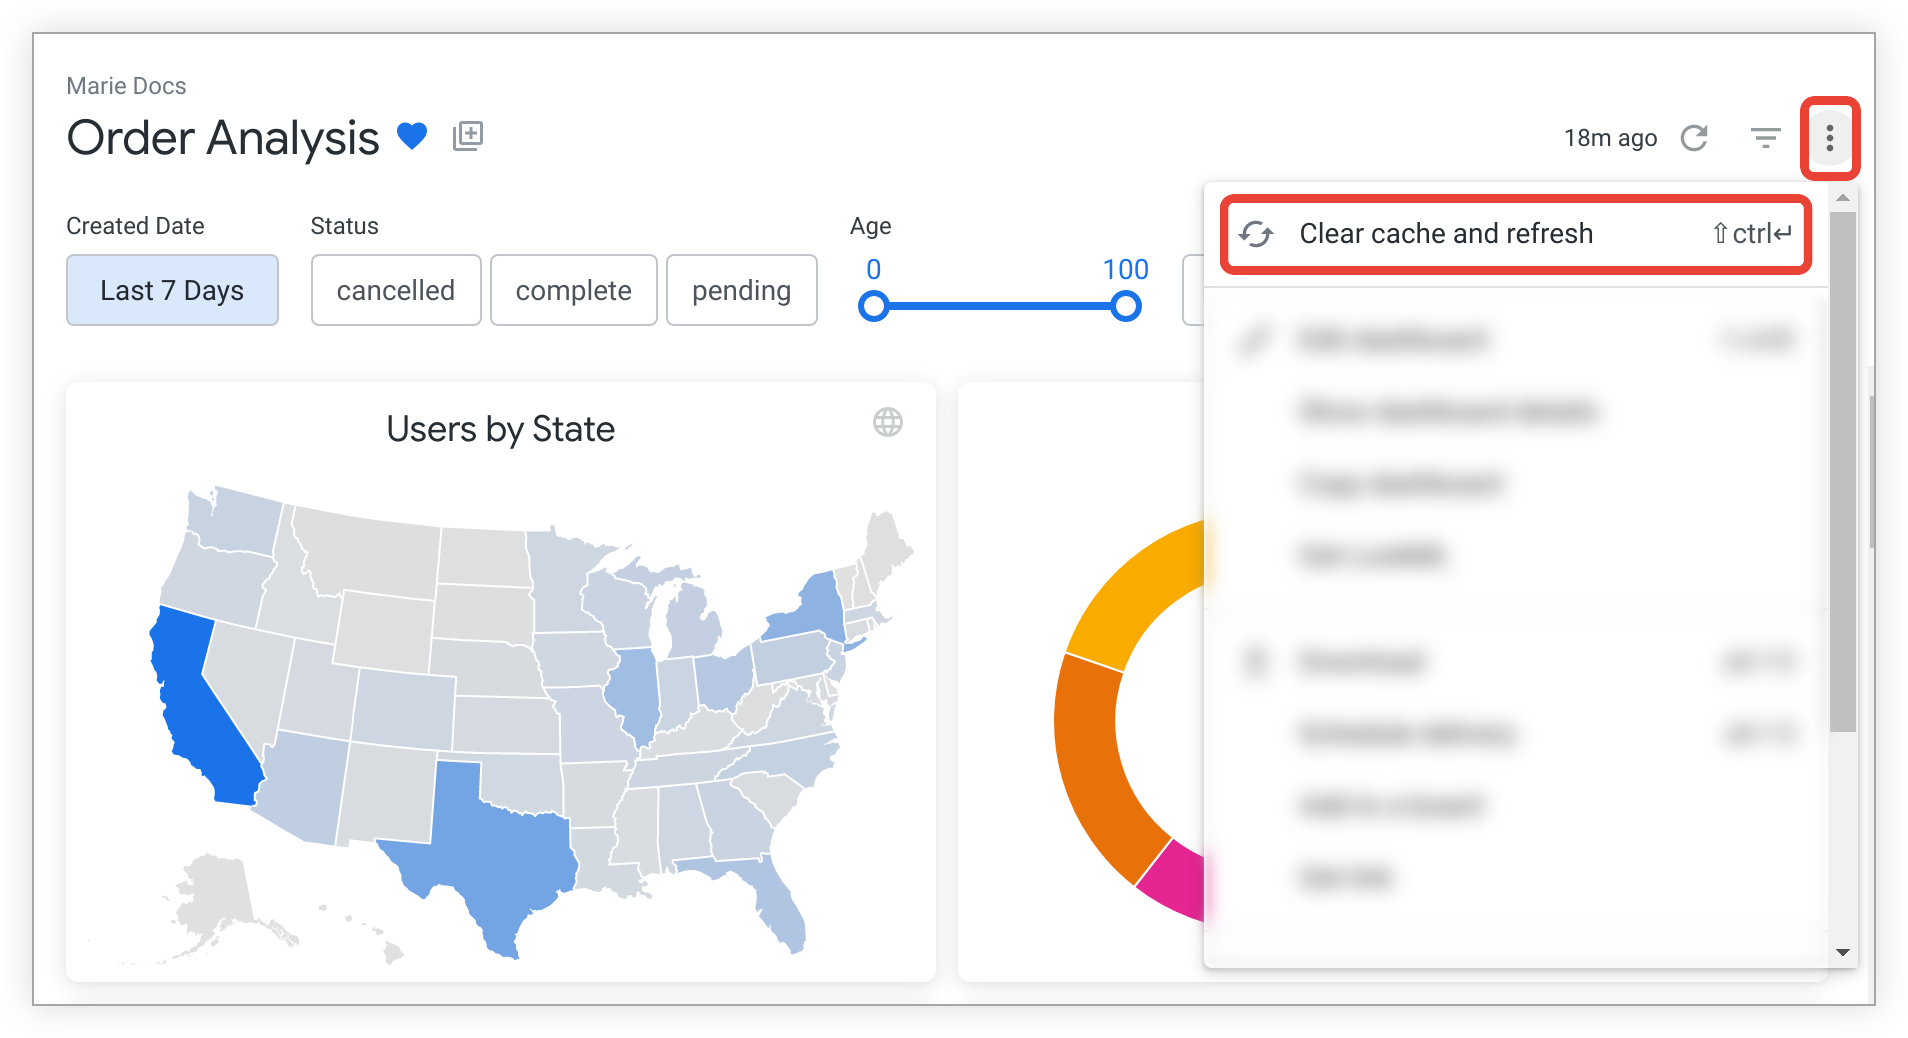Open the Marie Docs folder link
This screenshot has width=1908, height=1038.
tap(126, 86)
